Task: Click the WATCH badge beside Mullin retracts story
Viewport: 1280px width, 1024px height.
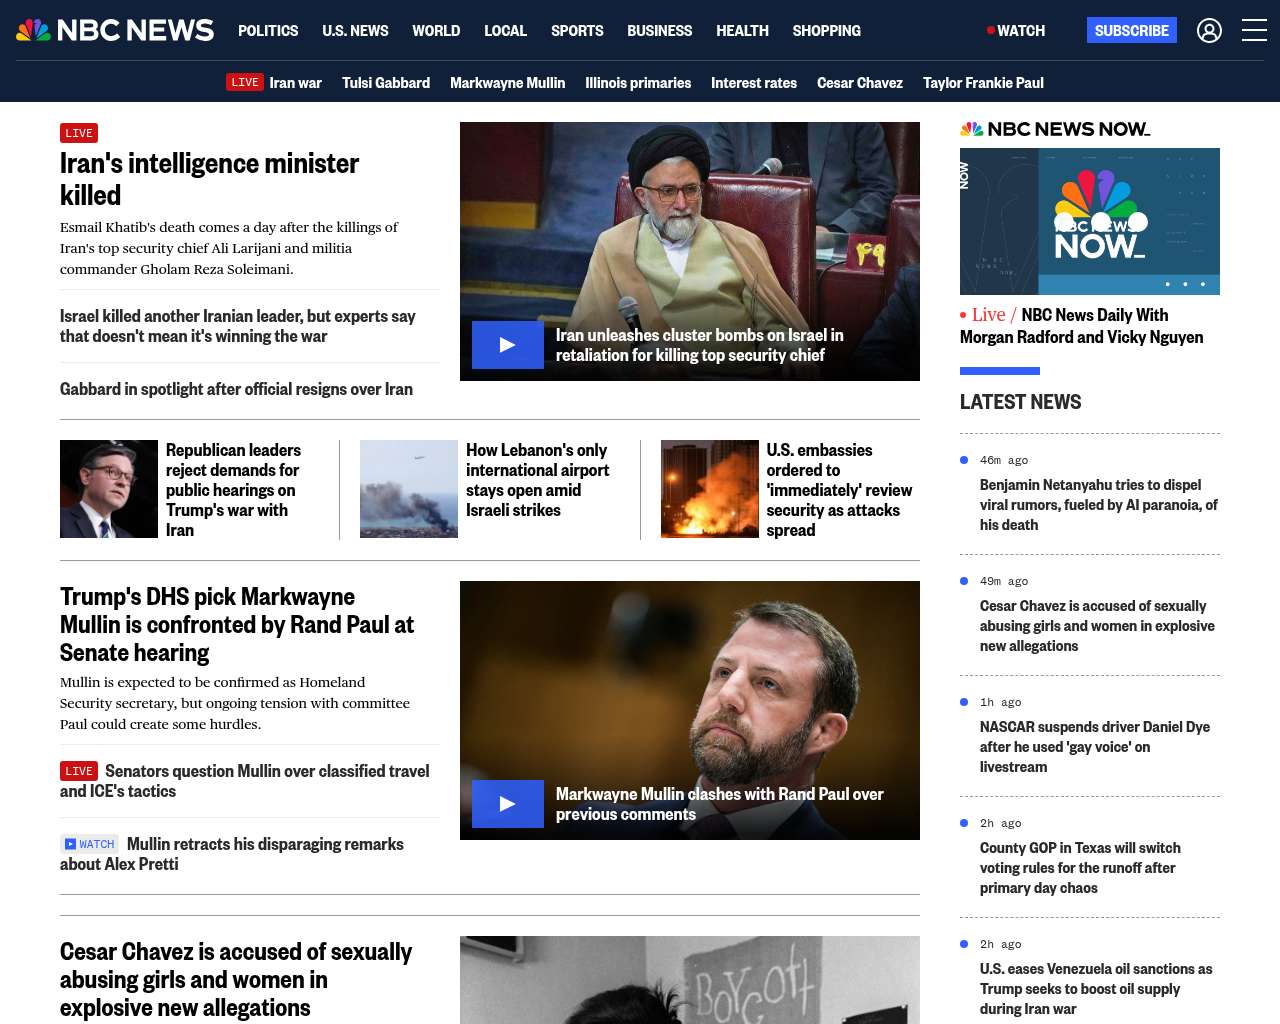Action: pos(89,844)
